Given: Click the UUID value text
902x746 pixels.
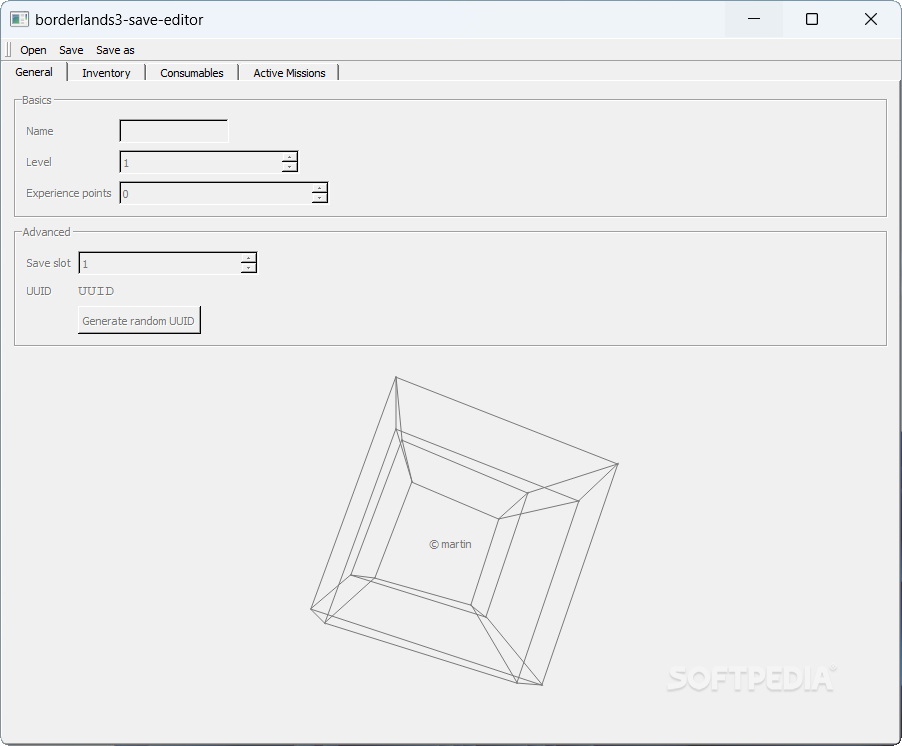Looking at the screenshot, I should pos(96,291).
